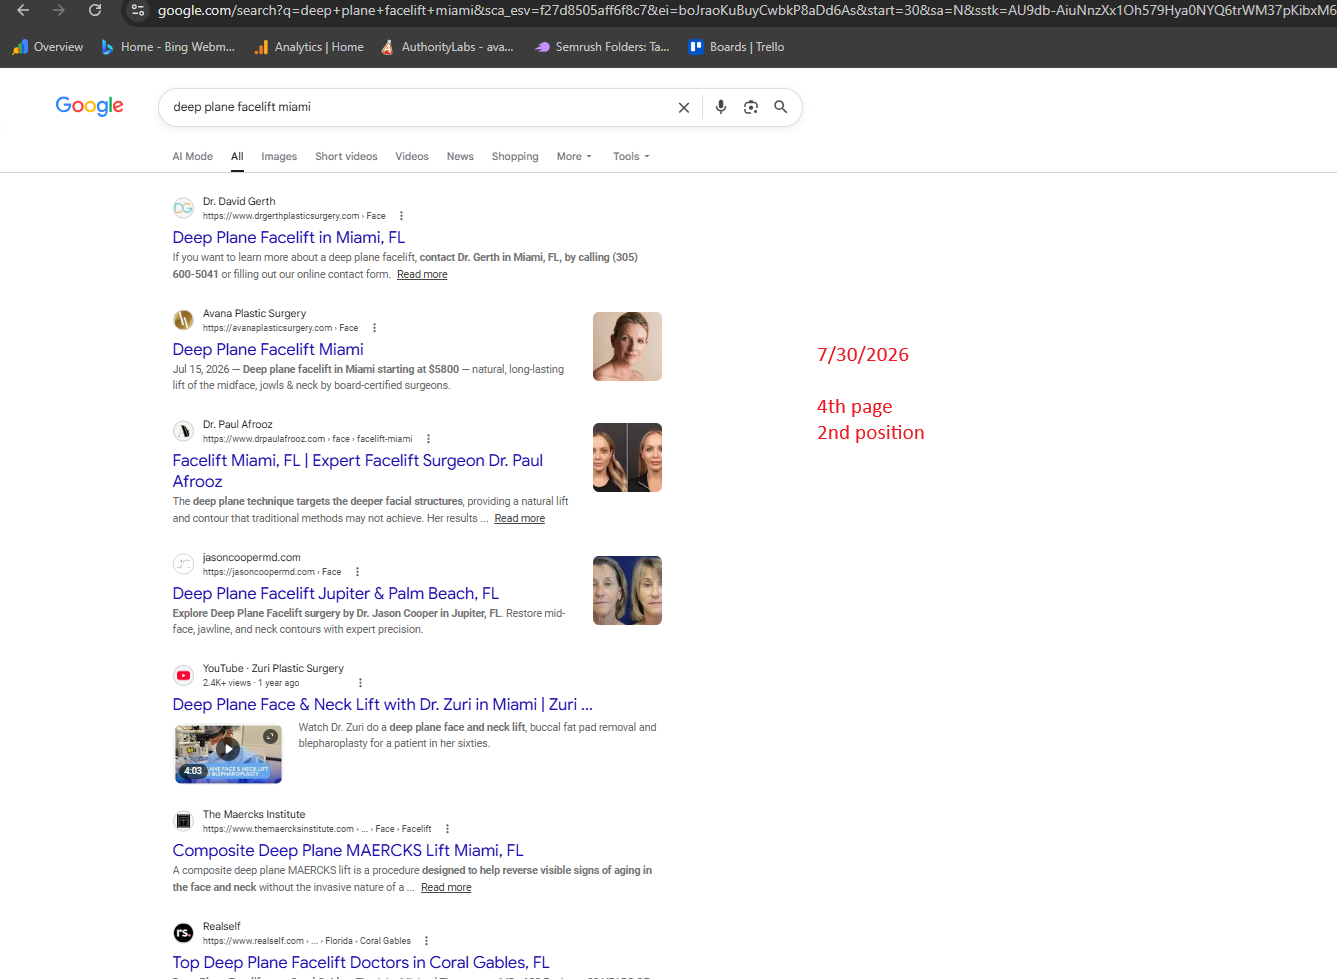The image size is (1337, 979).
Task: Open options menu for Dr. Paul Afrooz result
Action: pyautogui.click(x=428, y=439)
